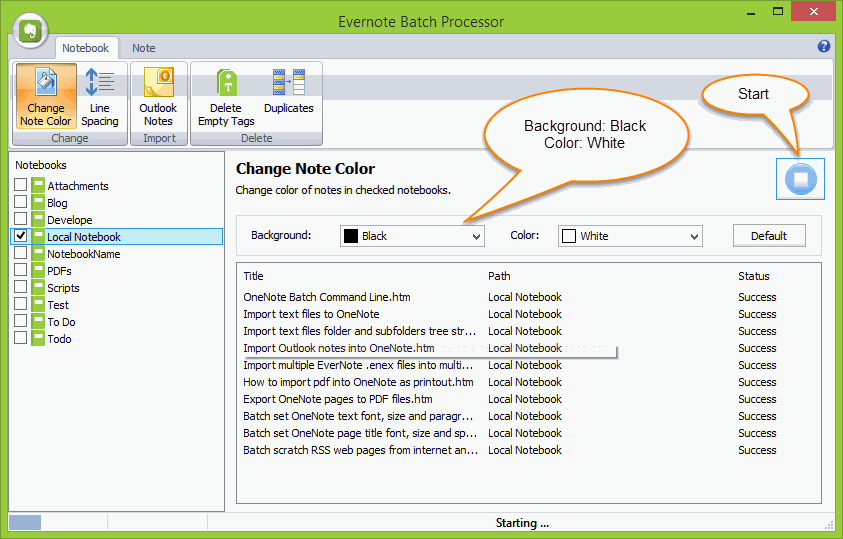This screenshot has height=539, width=843.
Task: Run Delete Empty Tags tool
Action: point(226,97)
